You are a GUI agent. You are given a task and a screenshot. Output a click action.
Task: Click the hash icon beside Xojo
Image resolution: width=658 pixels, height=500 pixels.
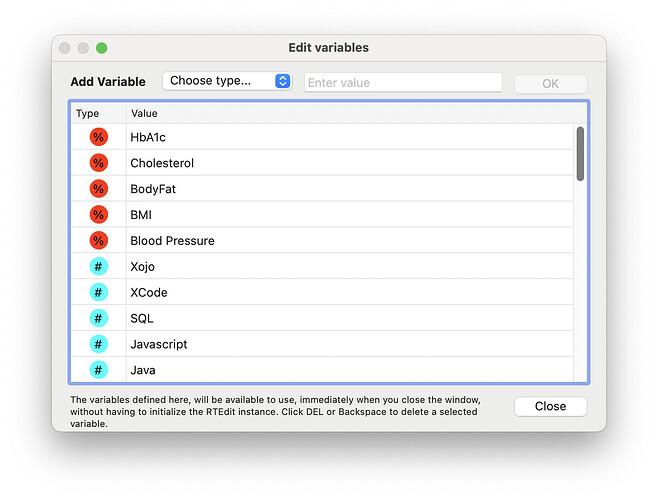coord(99,267)
